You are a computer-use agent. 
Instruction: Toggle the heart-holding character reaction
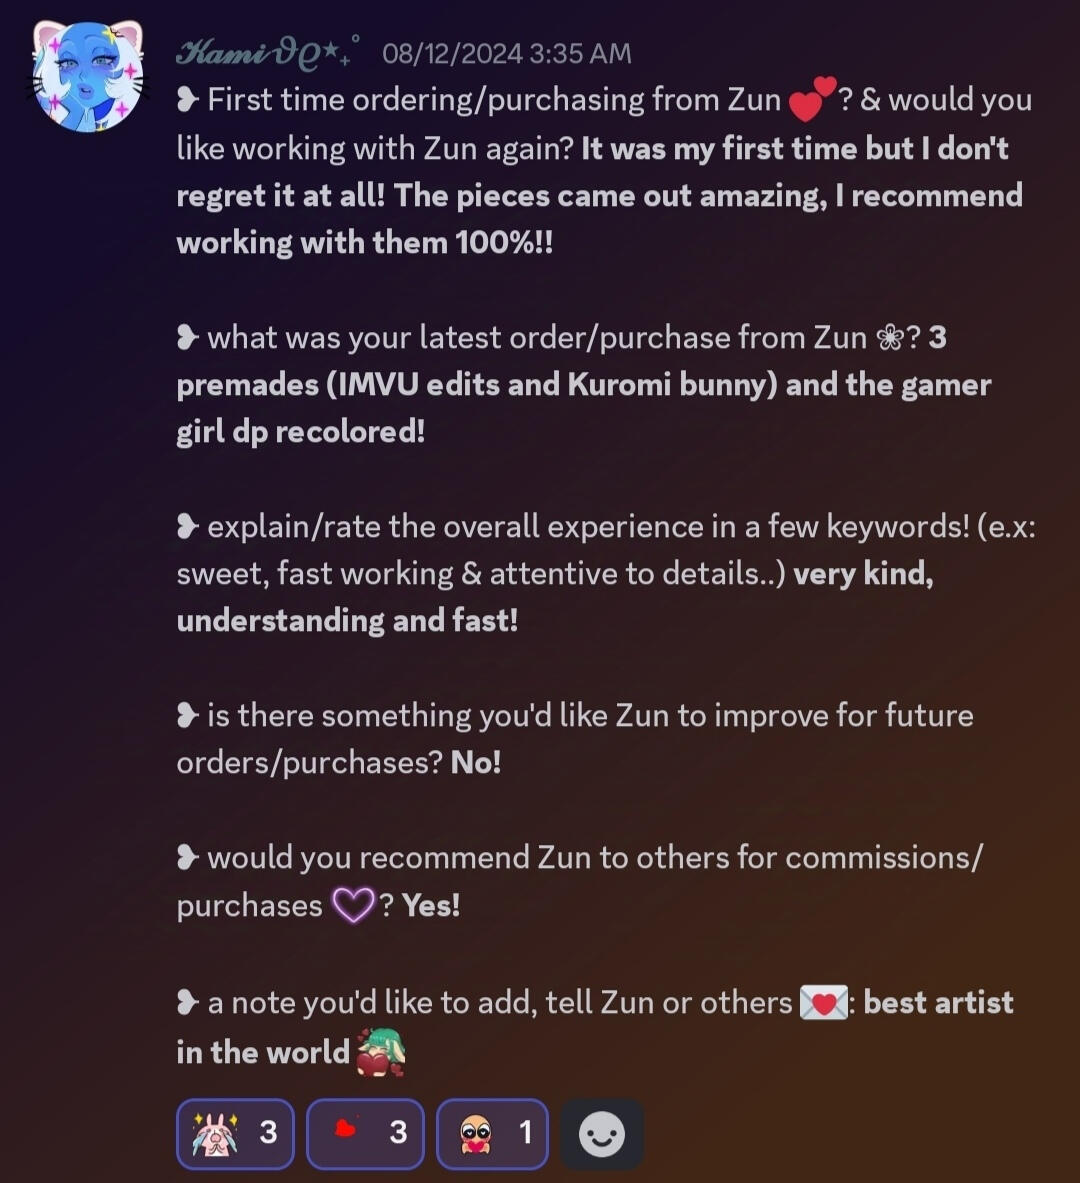point(492,1133)
